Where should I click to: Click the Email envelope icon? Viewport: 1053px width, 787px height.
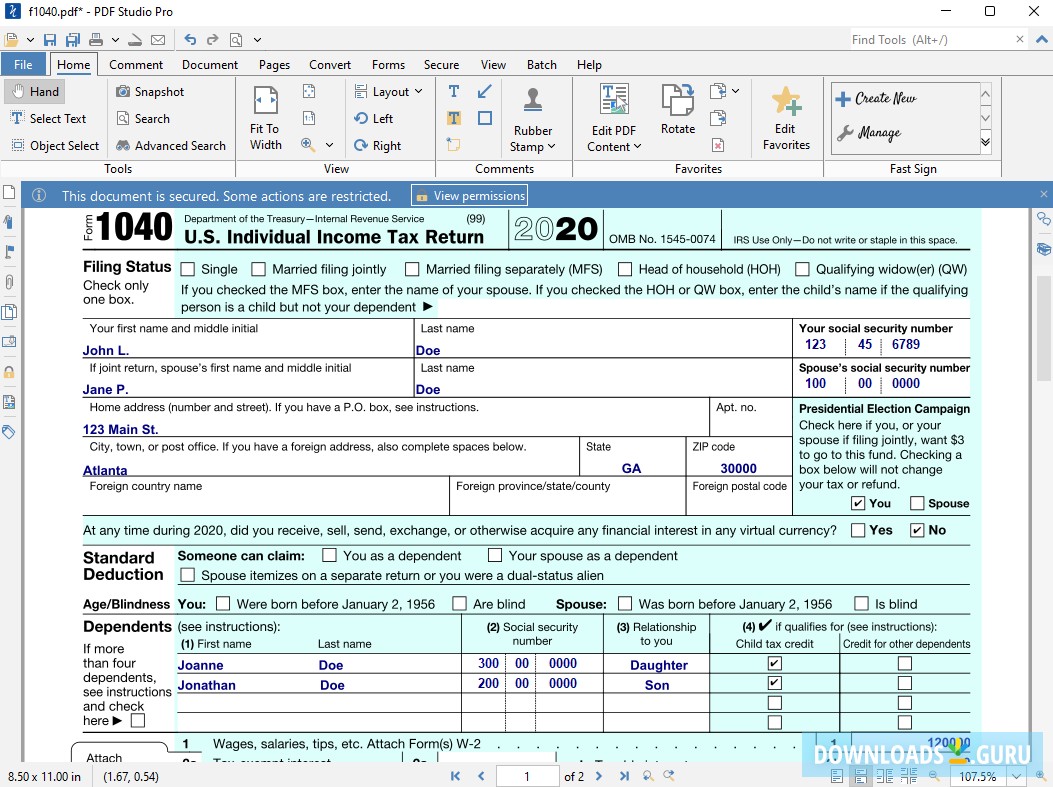tap(158, 40)
